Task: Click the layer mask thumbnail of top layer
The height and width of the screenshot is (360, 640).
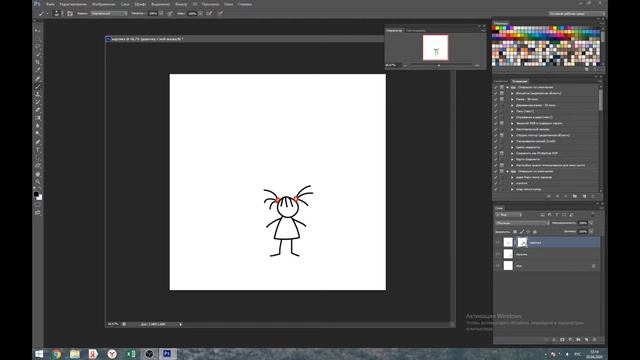Action: [522, 242]
